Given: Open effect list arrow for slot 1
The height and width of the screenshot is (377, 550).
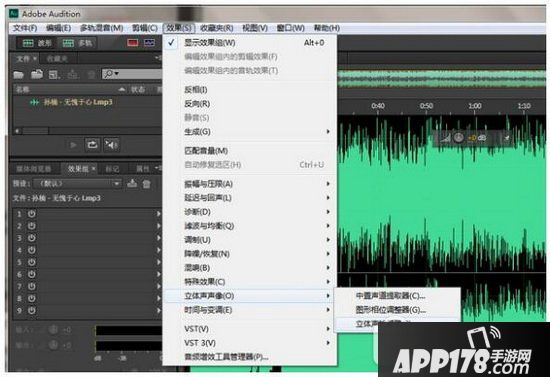Looking at the screenshot, I should pos(159,214).
